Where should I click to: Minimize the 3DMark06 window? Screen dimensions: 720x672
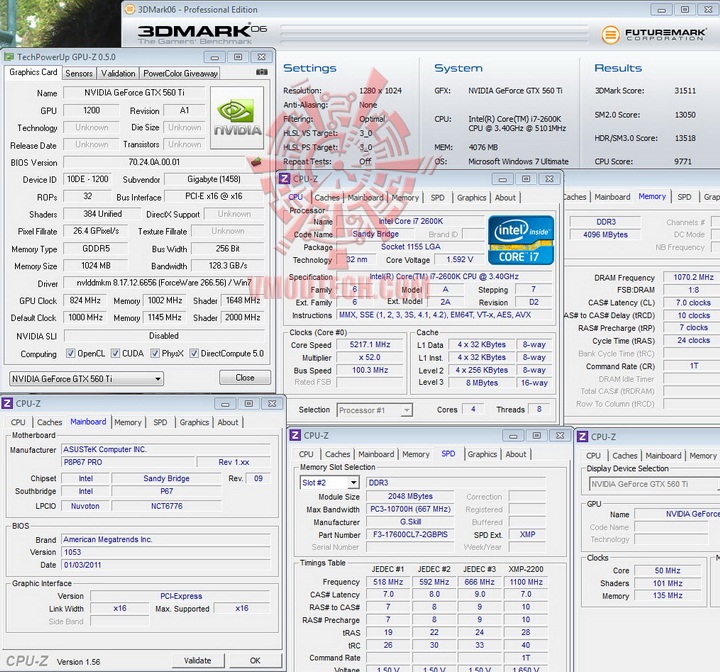click(662, 9)
